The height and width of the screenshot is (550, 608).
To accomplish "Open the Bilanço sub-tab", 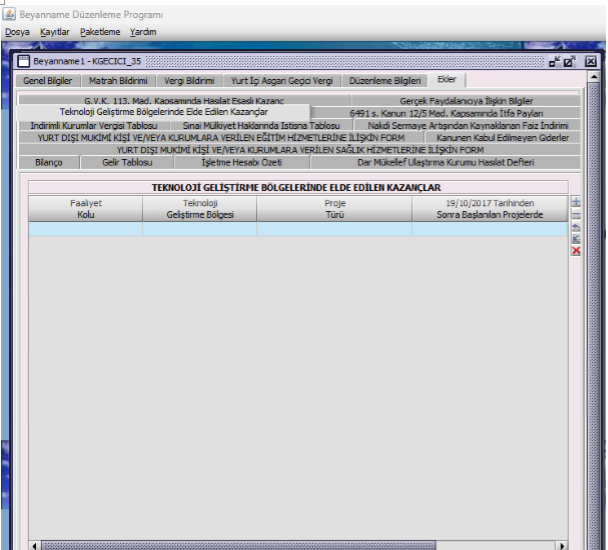I will coord(48,162).
